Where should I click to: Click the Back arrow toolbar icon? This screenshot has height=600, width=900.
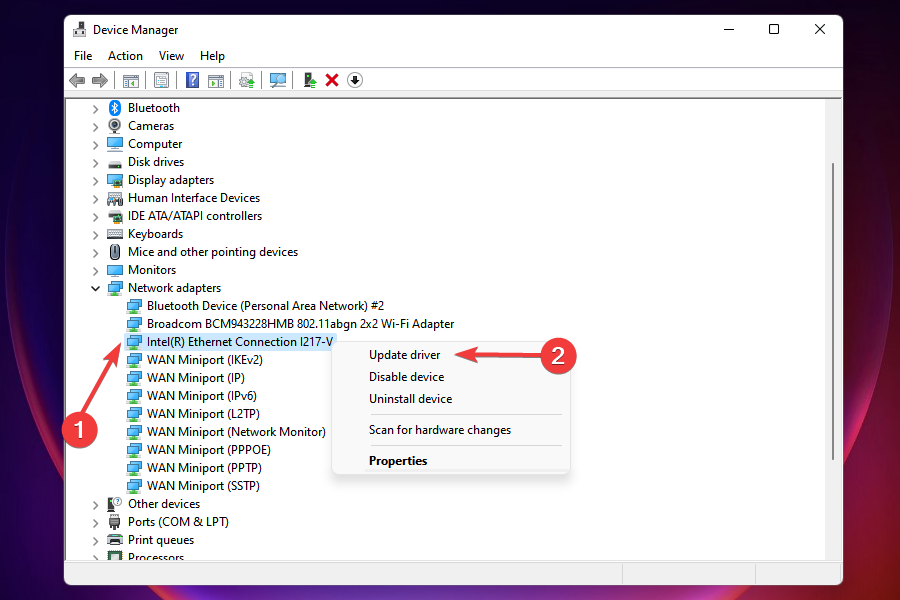pos(77,80)
